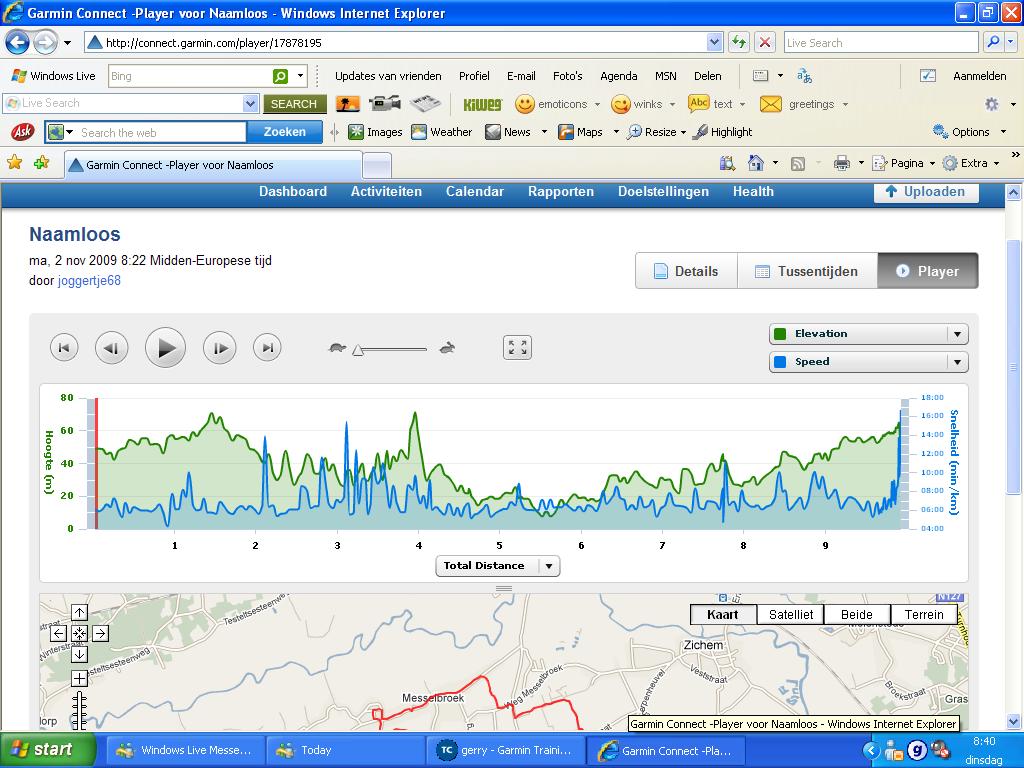Switch map to Kaart view
Screen dimensions: 1024x768
pos(723,615)
